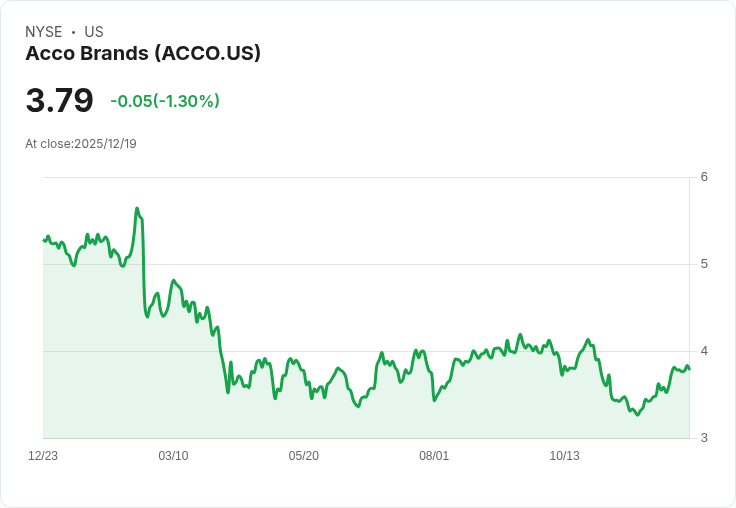The width and height of the screenshot is (736, 508).
Task: Click the At close:2025/12/19 timestamp
Action: click(81, 144)
